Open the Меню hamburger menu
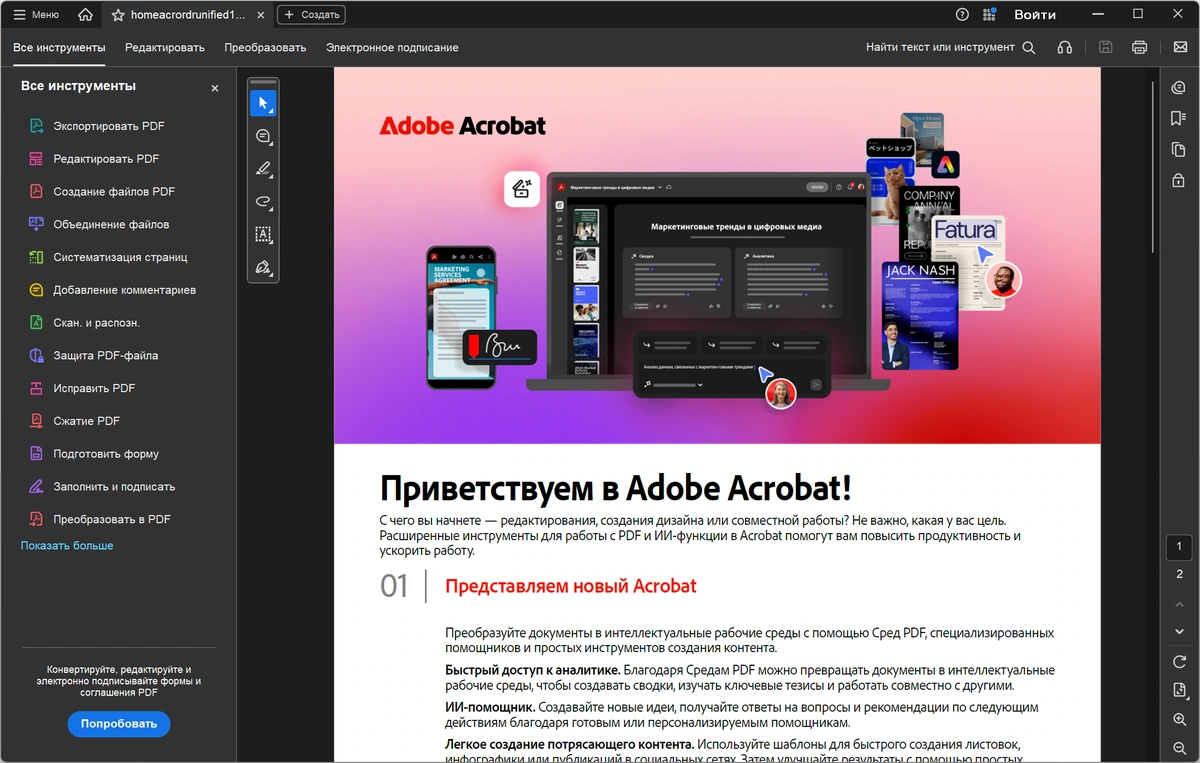Viewport: 1200px width, 763px height. [x=36, y=15]
